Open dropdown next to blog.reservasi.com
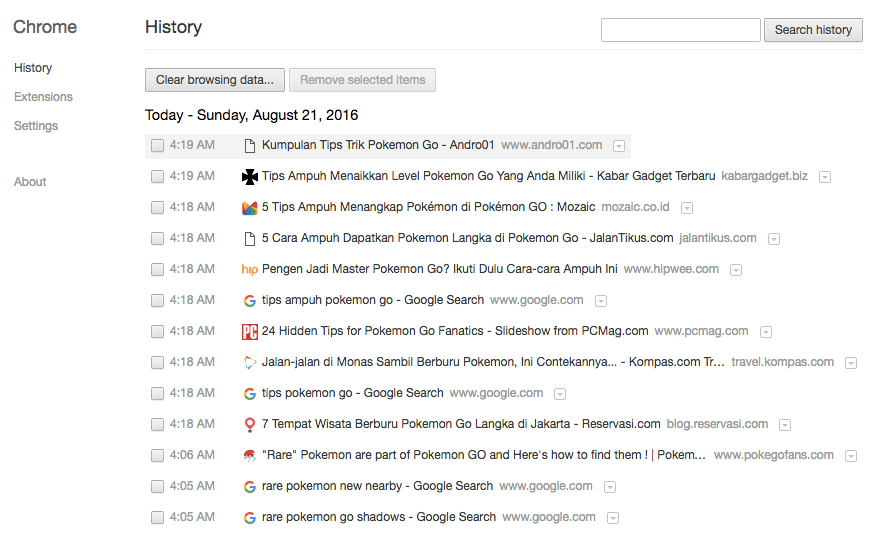Image resolution: width=895 pixels, height=536 pixels. tap(785, 425)
